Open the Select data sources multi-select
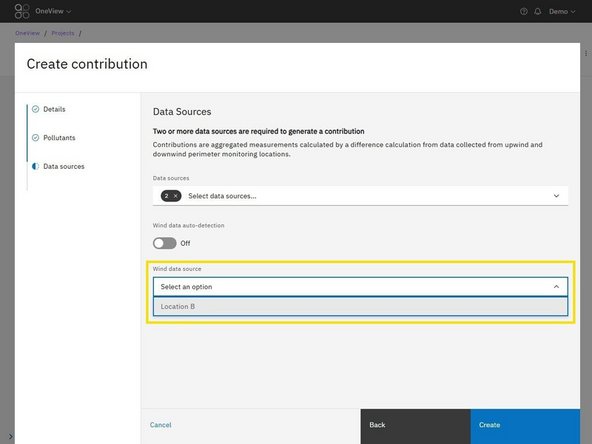Image resolution: width=592 pixels, height=444 pixels. (x=360, y=196)
